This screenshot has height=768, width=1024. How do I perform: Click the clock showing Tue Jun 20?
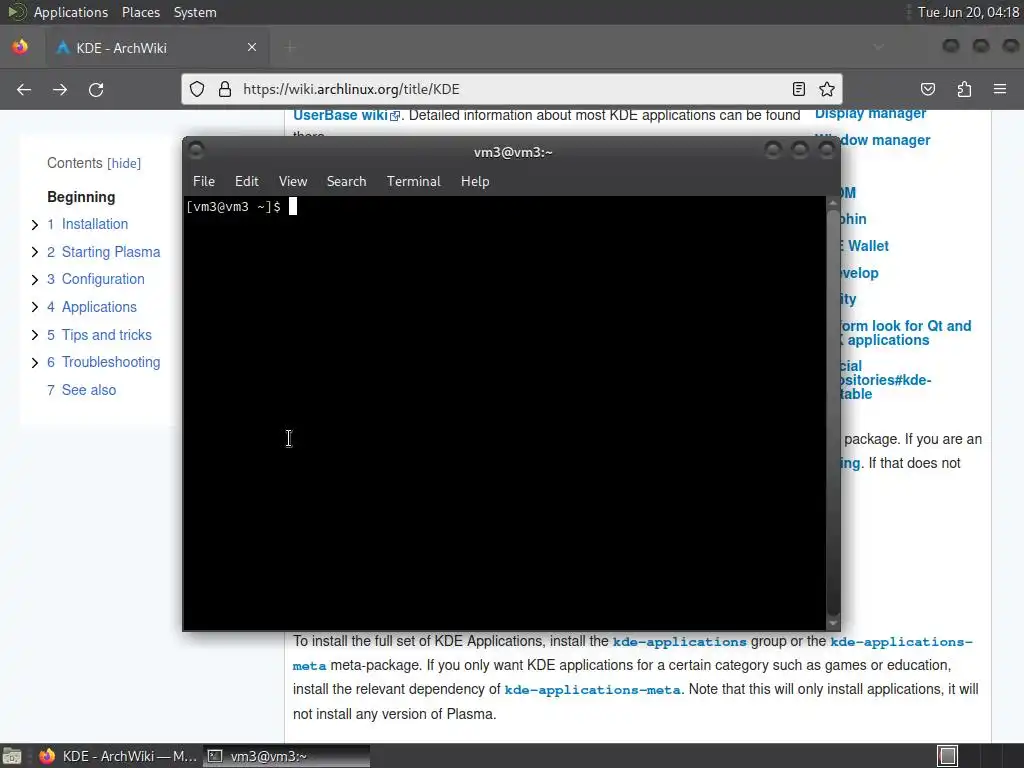968,12
